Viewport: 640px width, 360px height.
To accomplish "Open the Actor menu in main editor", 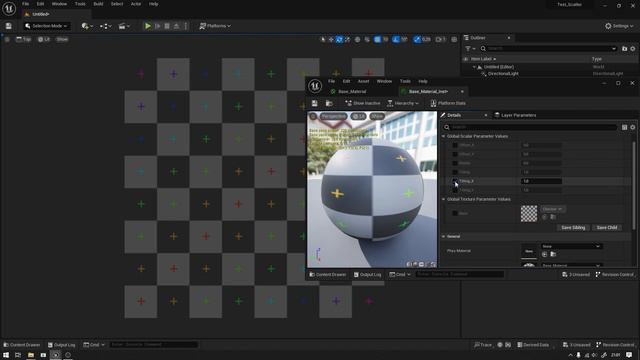I will (x=136, y=4).
